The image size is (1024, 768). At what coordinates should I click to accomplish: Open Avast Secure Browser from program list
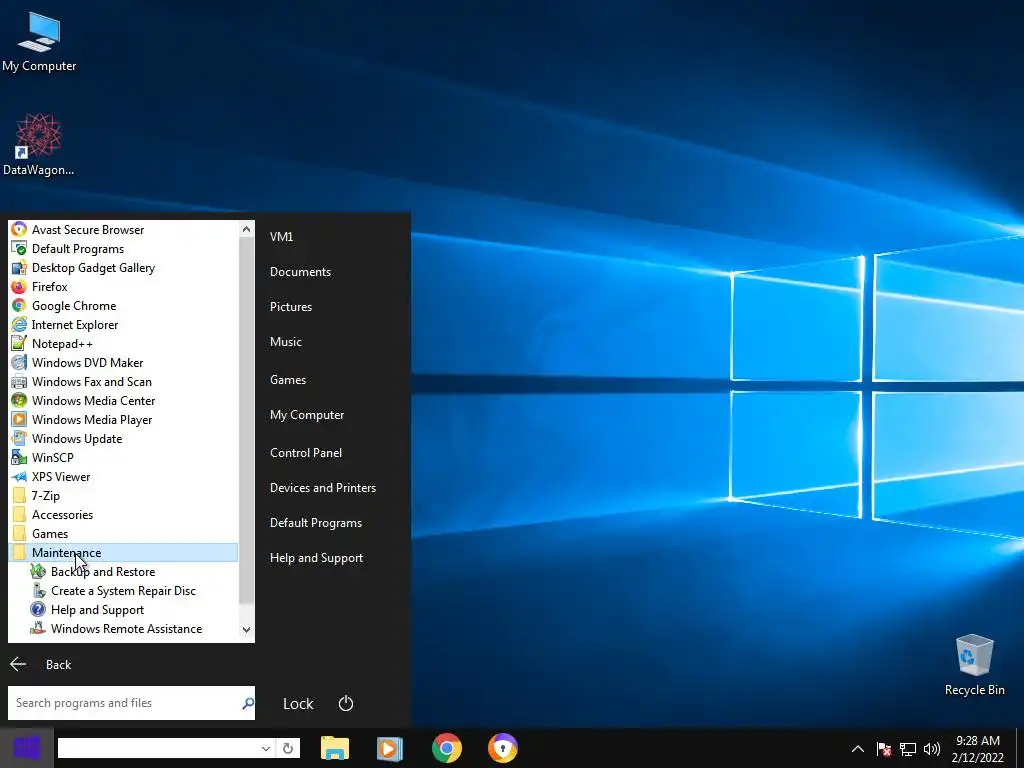click(x=123, y=230)
